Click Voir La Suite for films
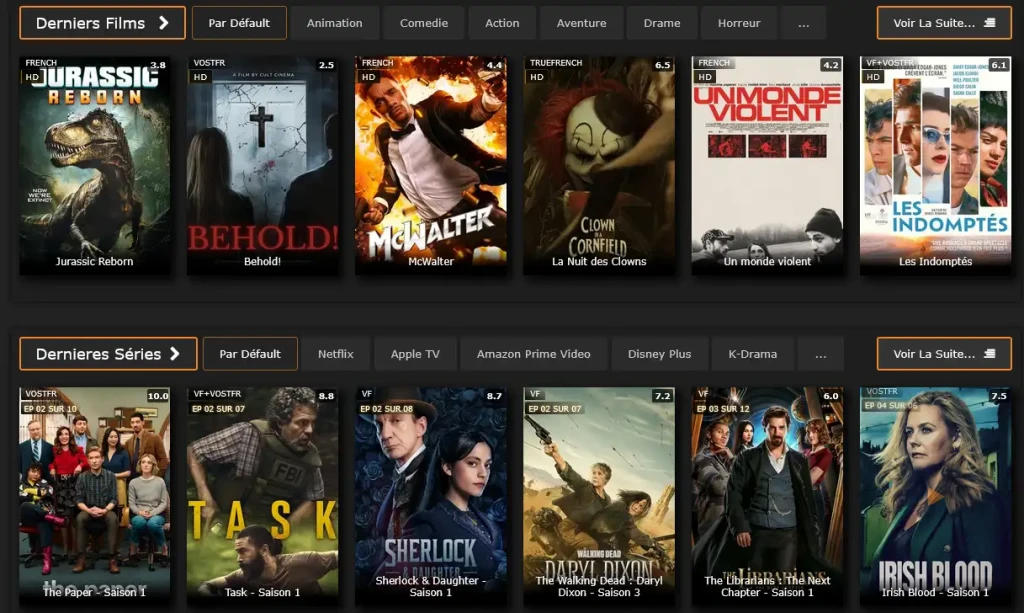The image size is (1024, 613). (944, 23)
